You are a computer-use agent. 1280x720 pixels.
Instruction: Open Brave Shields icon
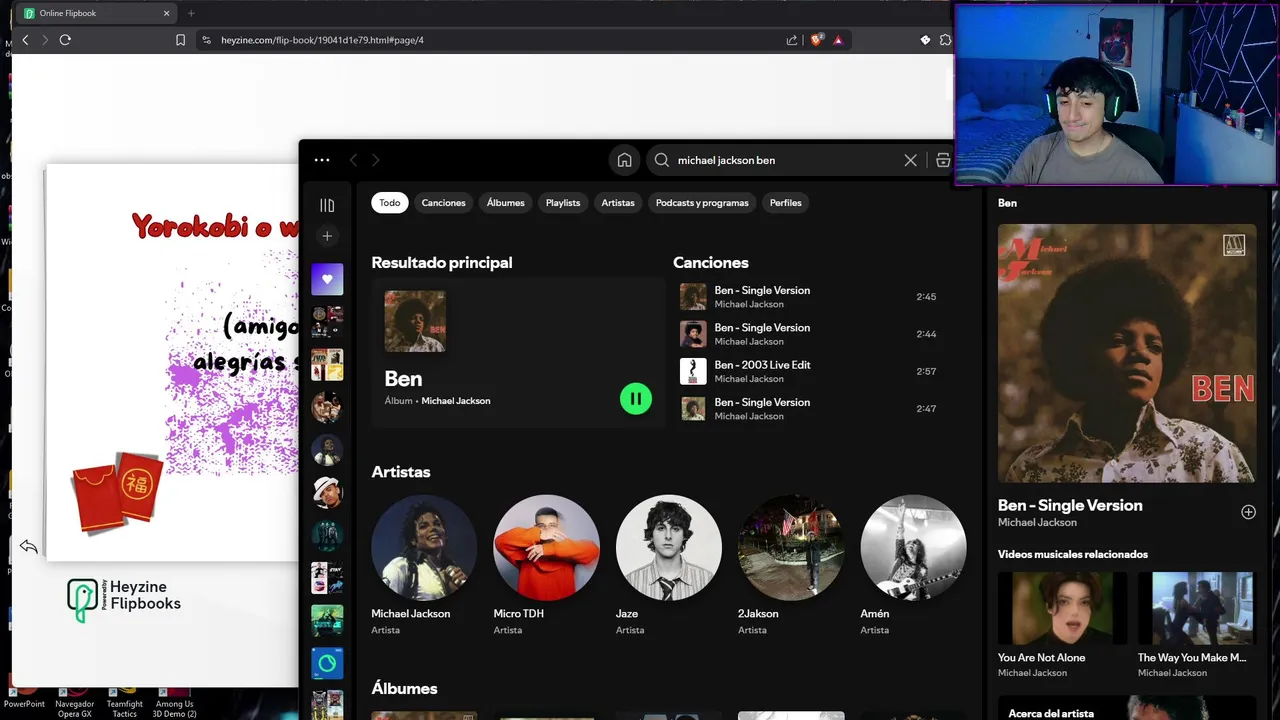(x=816, y=40)
